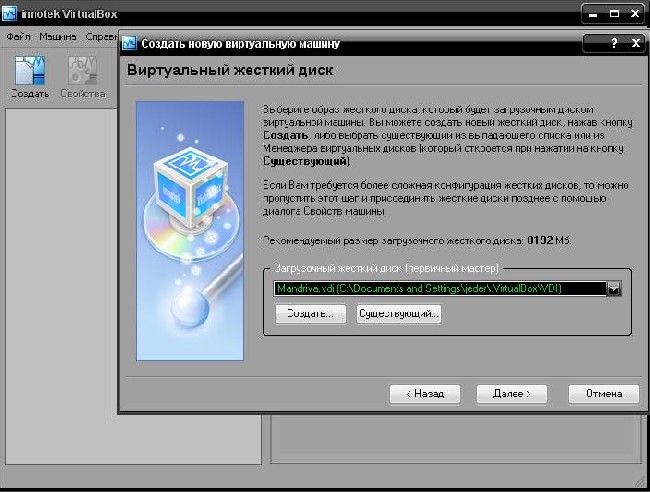The image size is (650, 492).
Task: Click the Создать... button for new disk
Action: click(310, 314)
